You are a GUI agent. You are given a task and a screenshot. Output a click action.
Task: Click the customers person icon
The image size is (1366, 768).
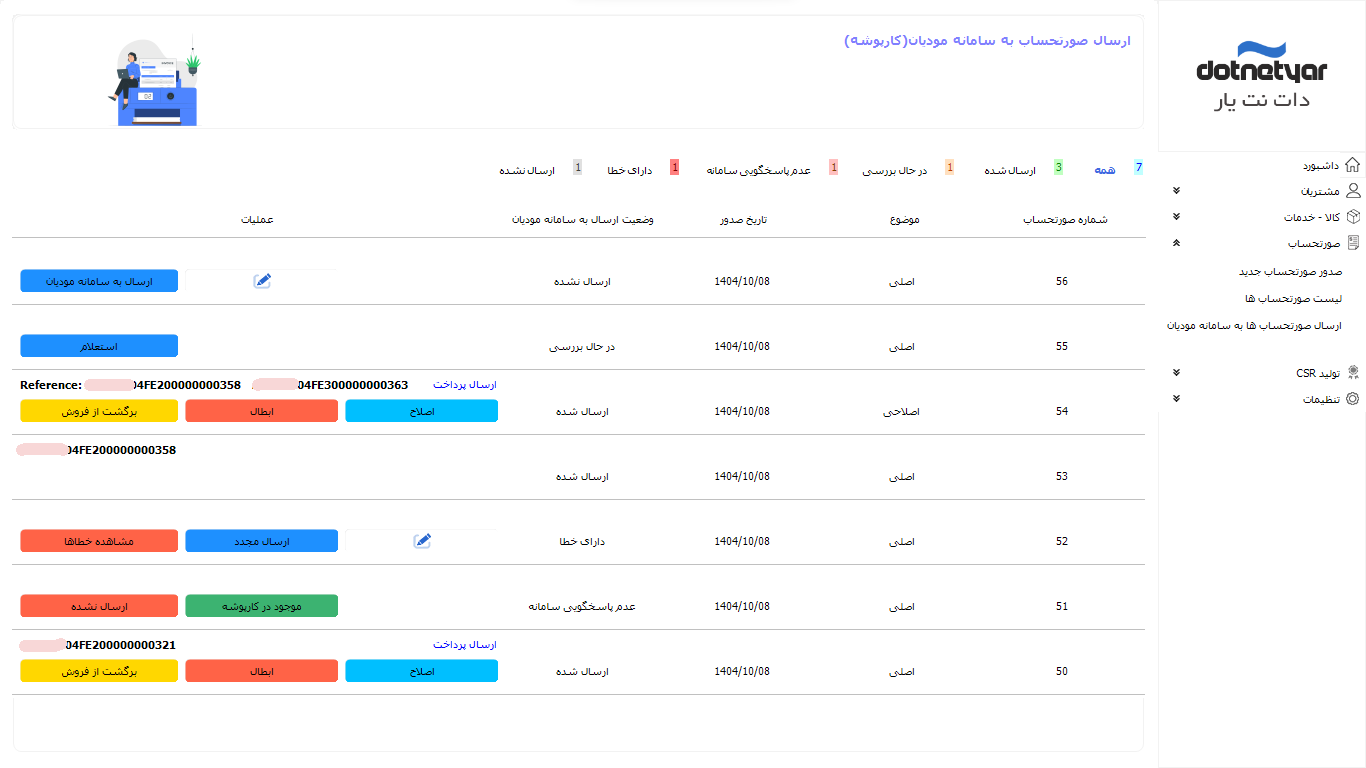(1353, 191)
